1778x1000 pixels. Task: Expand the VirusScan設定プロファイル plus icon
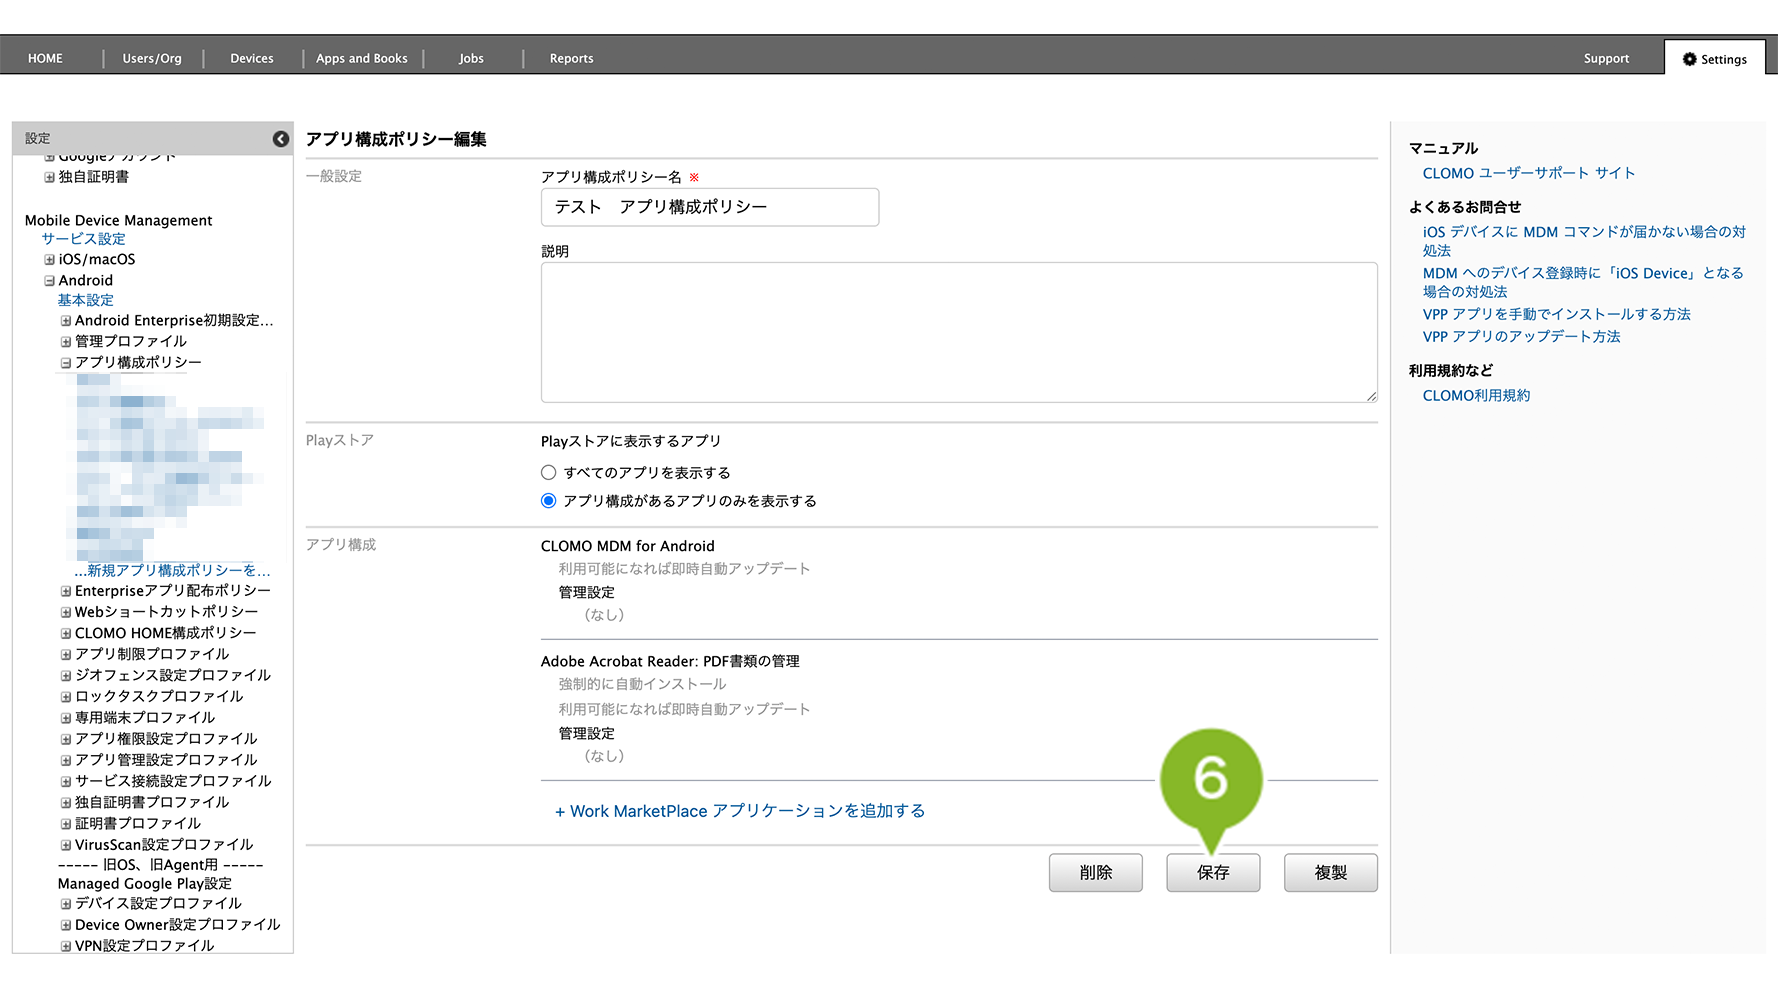tap(66, 845)
